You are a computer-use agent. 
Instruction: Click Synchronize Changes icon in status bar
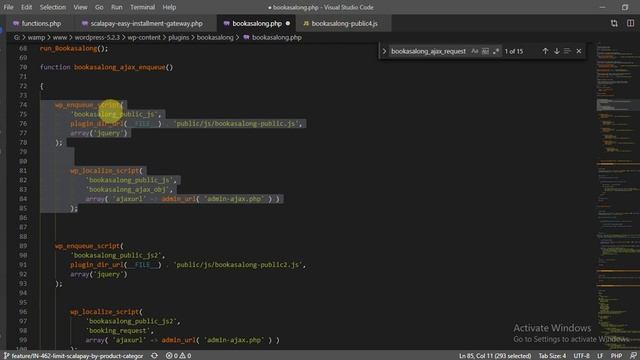[154, 356]
